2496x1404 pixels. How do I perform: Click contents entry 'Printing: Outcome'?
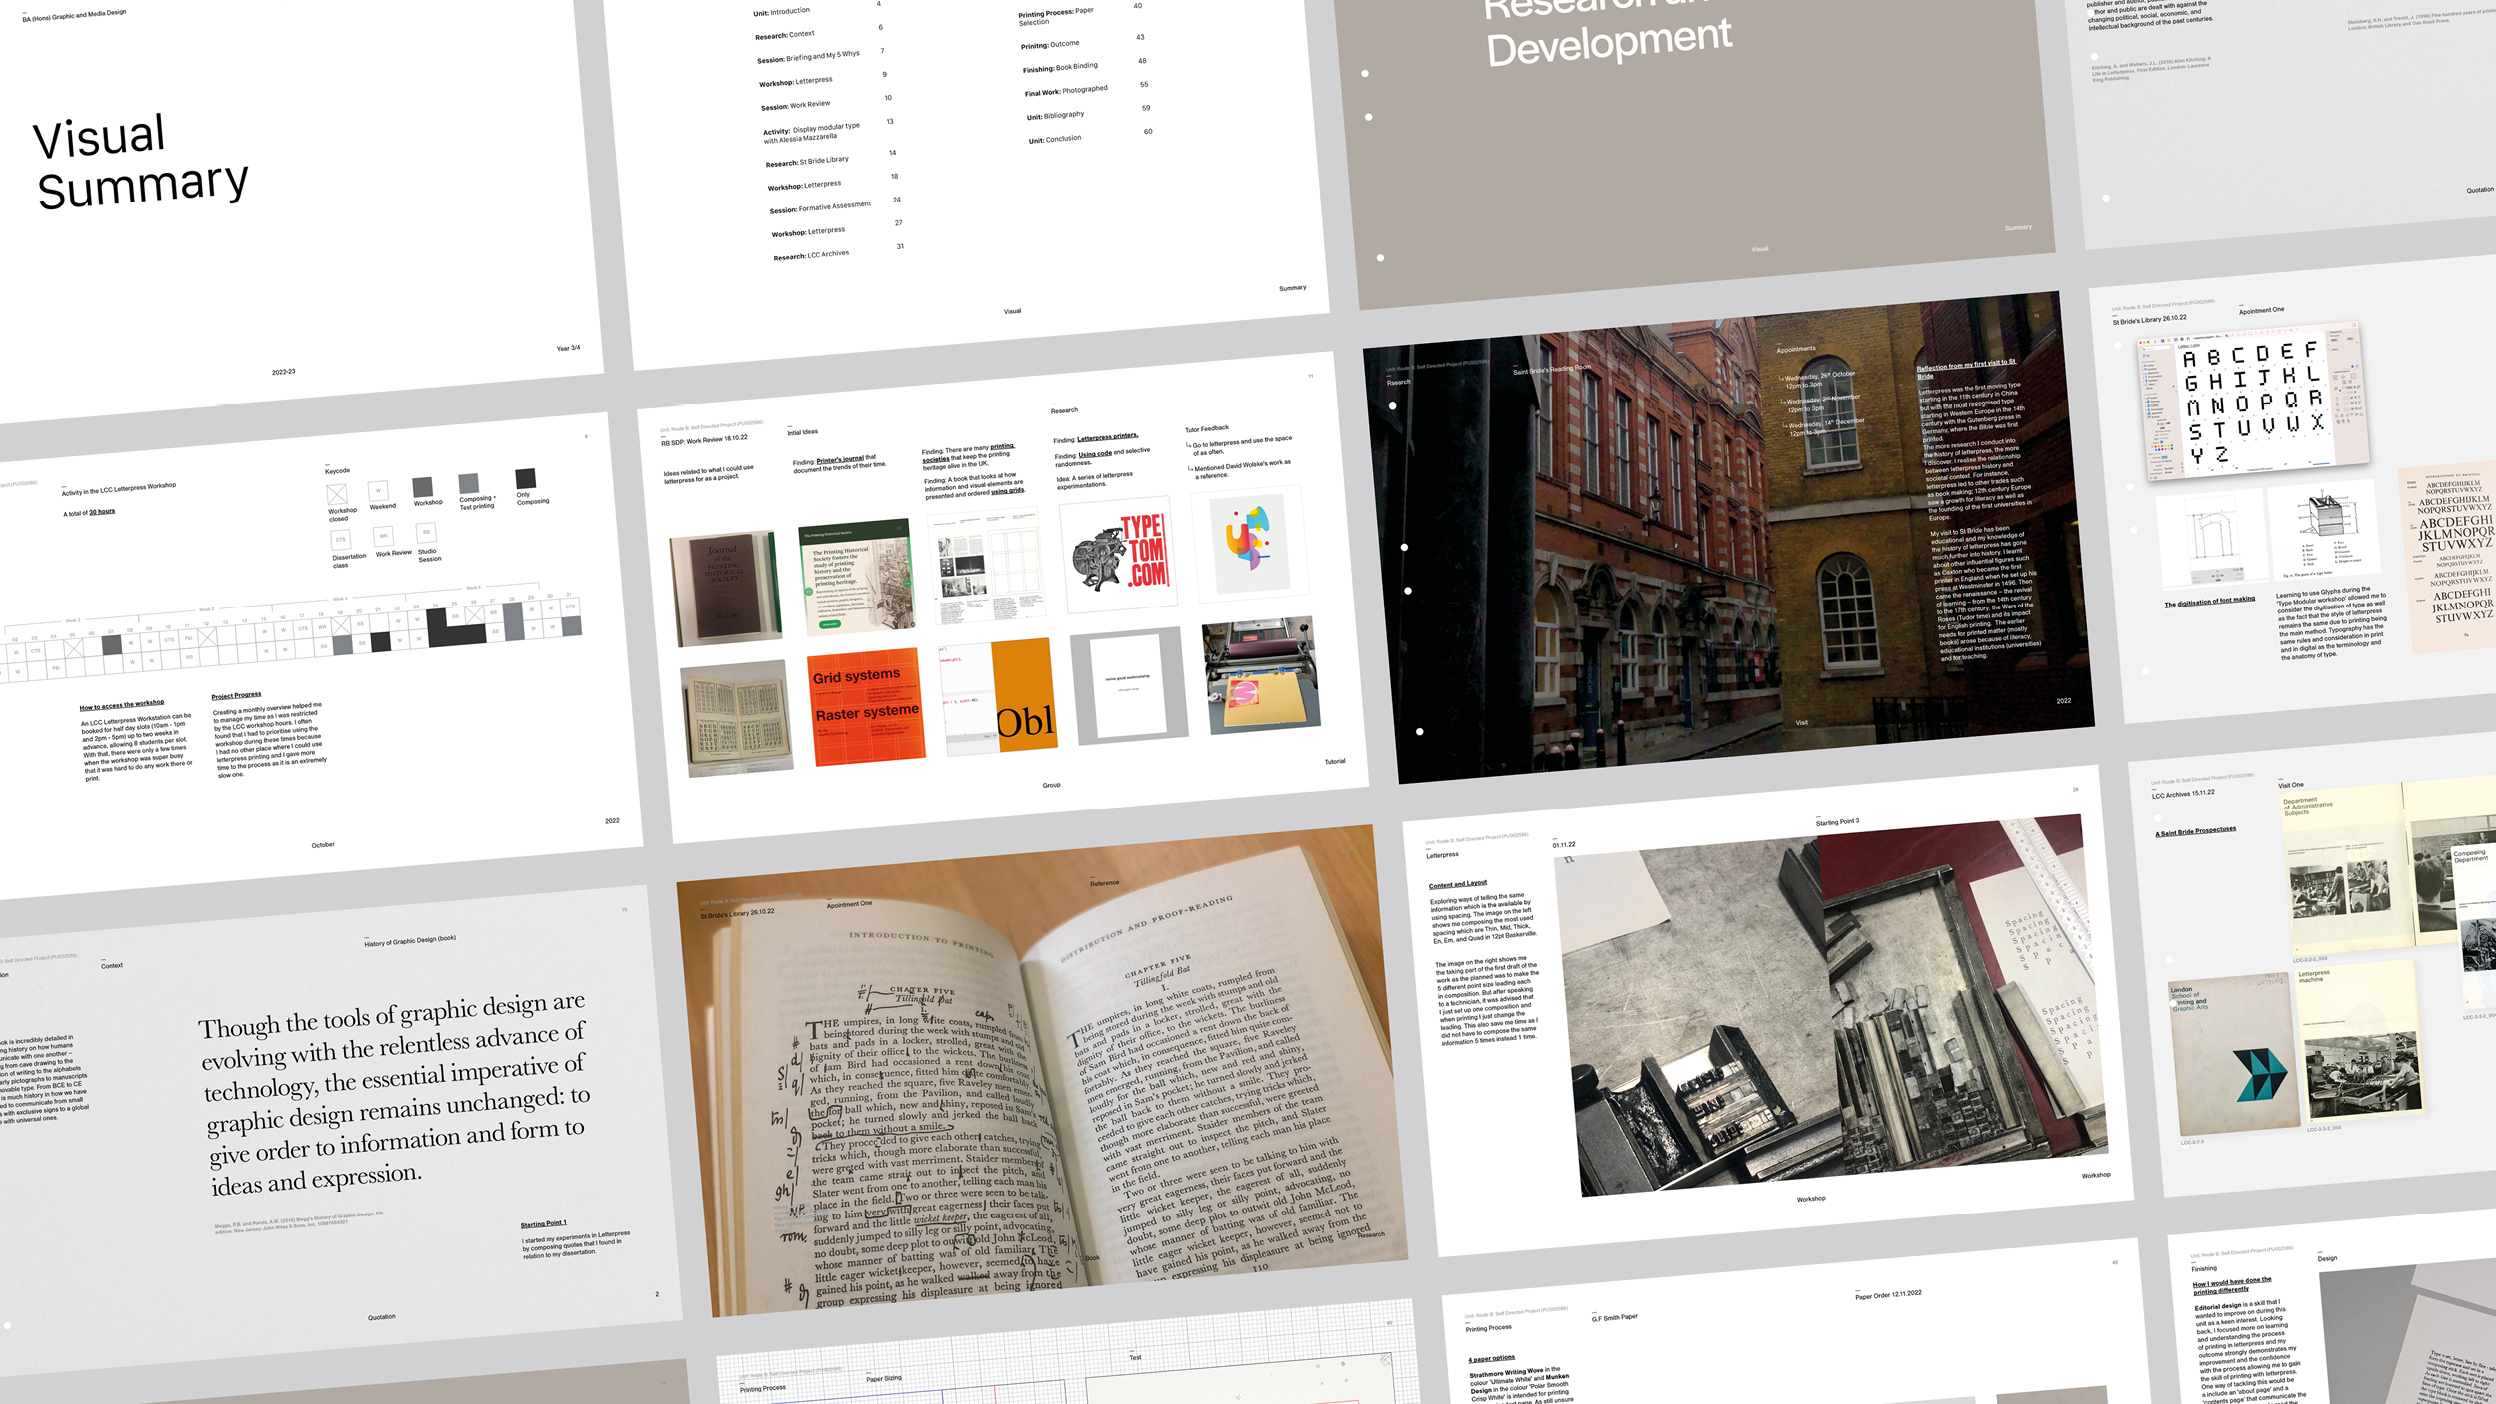[1050, 45]
